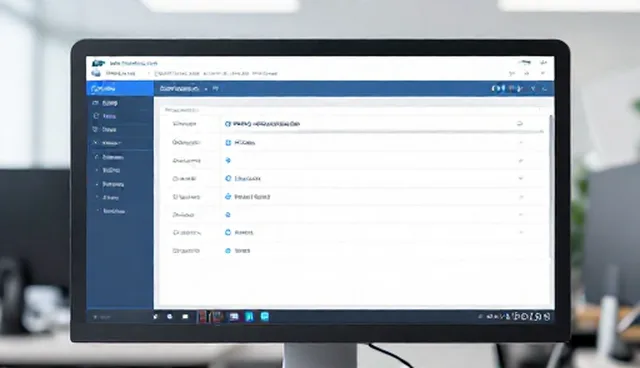Click the round icon beside the site address
The image size is (640, 368).
96,73
